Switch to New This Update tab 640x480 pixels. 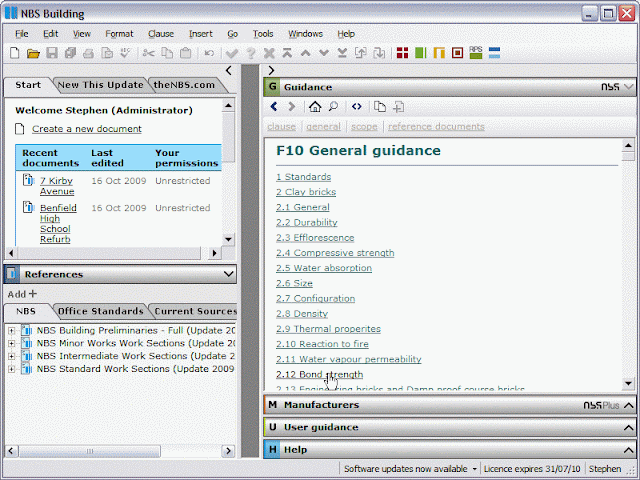pos(100,85)
